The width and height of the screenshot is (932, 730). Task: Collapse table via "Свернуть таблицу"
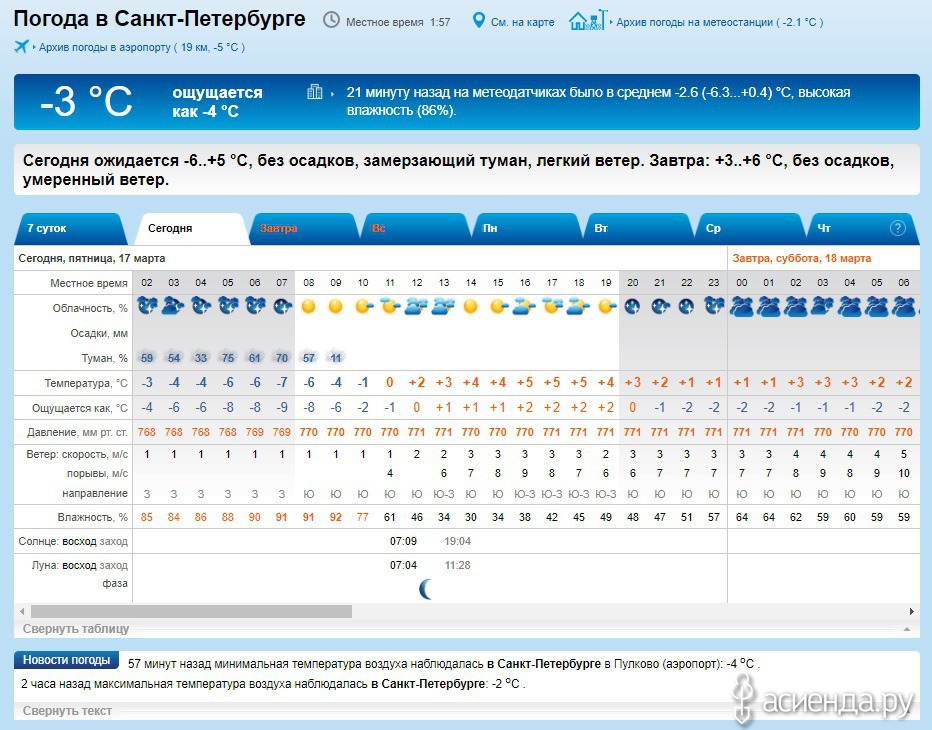76,629
